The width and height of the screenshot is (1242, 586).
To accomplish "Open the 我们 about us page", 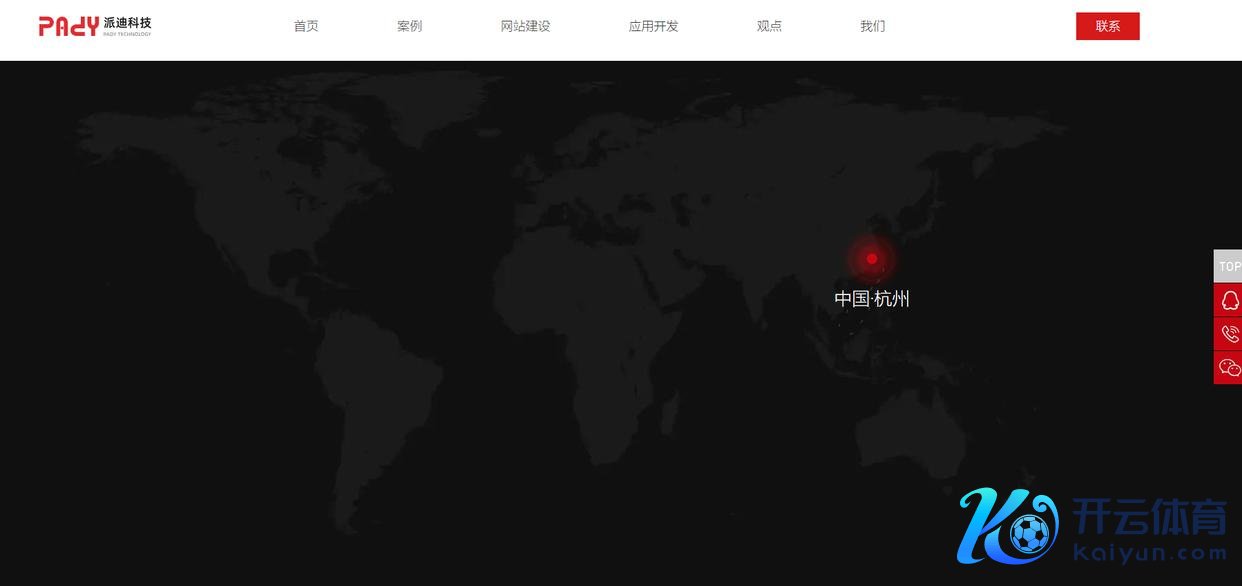I will pos(872,26).
